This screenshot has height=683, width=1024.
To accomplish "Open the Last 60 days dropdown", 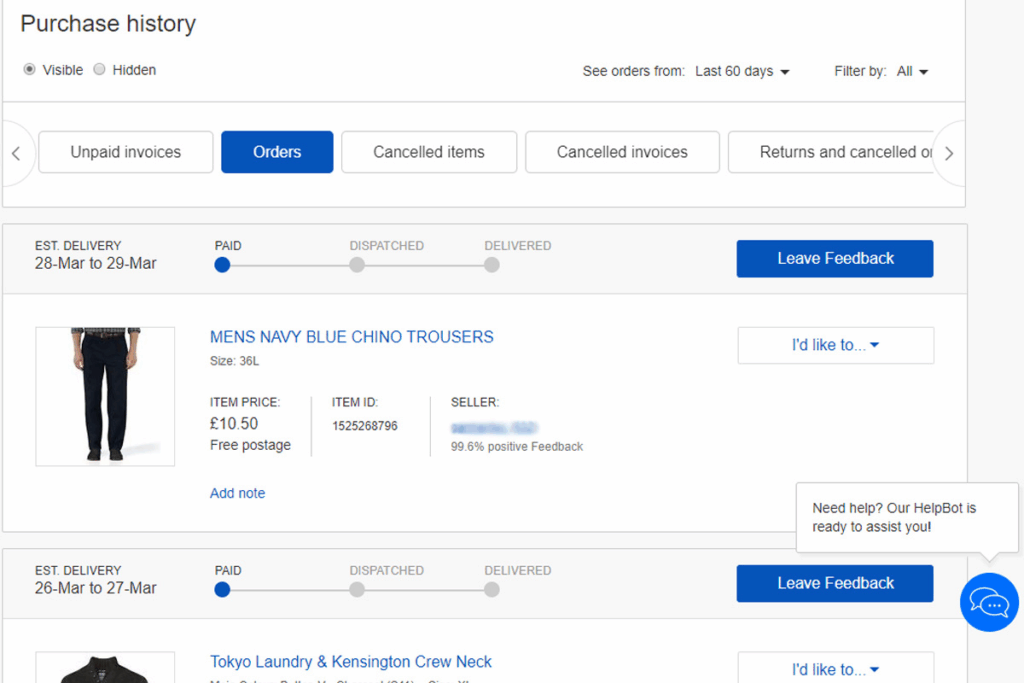I will (x=742, y=71).
